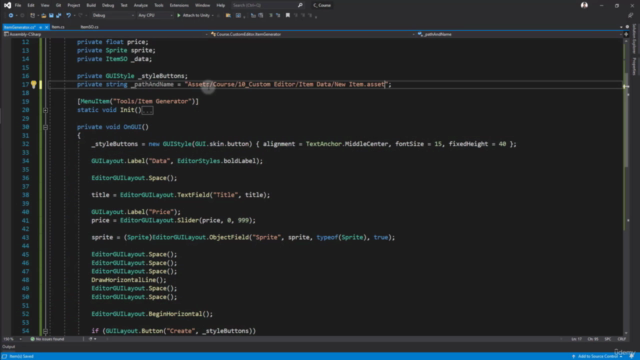Click the Find in Files toolbar icon
Image resolution: width=640 pixels, height=360 pixels.
[228, 16]
